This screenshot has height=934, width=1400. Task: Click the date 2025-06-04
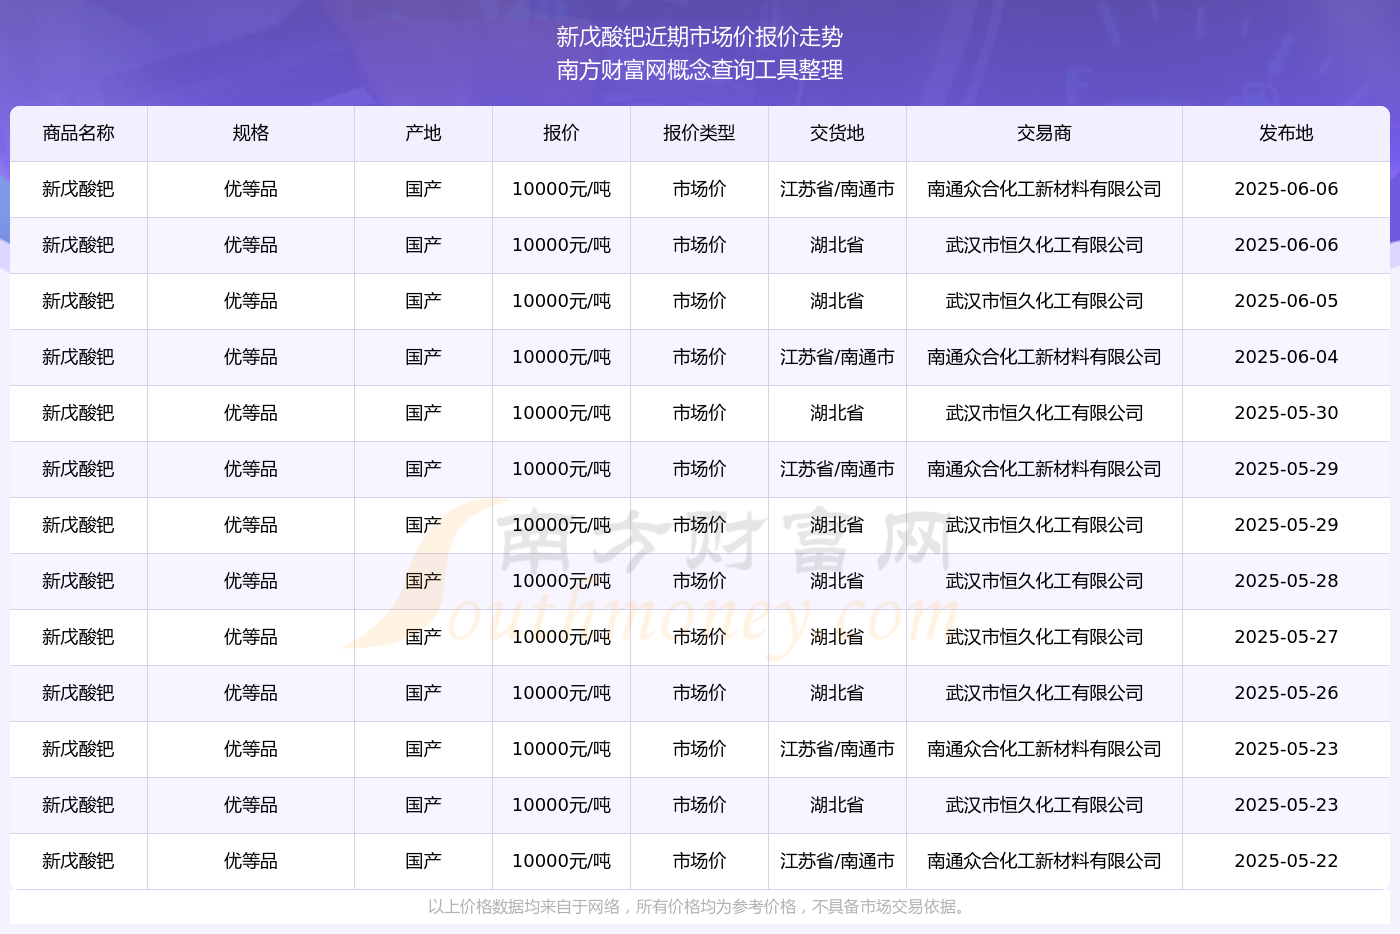[1286, 357]
